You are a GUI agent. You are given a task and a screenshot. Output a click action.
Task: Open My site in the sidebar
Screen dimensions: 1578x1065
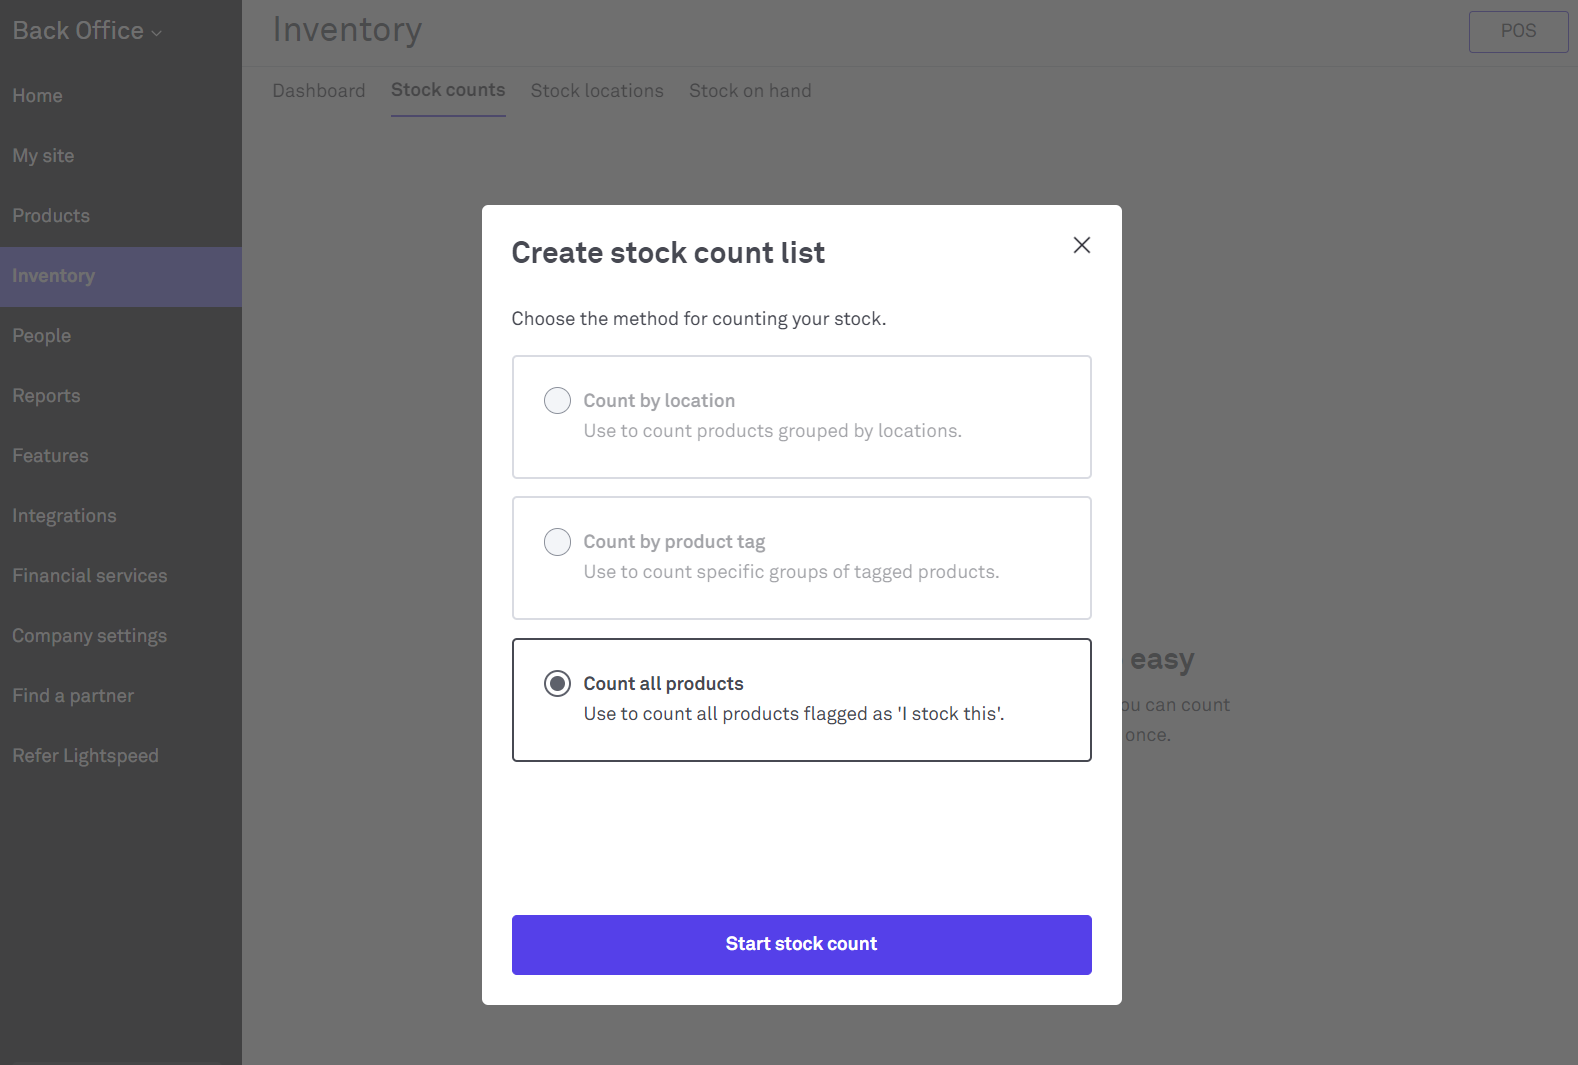pos(43,156)
